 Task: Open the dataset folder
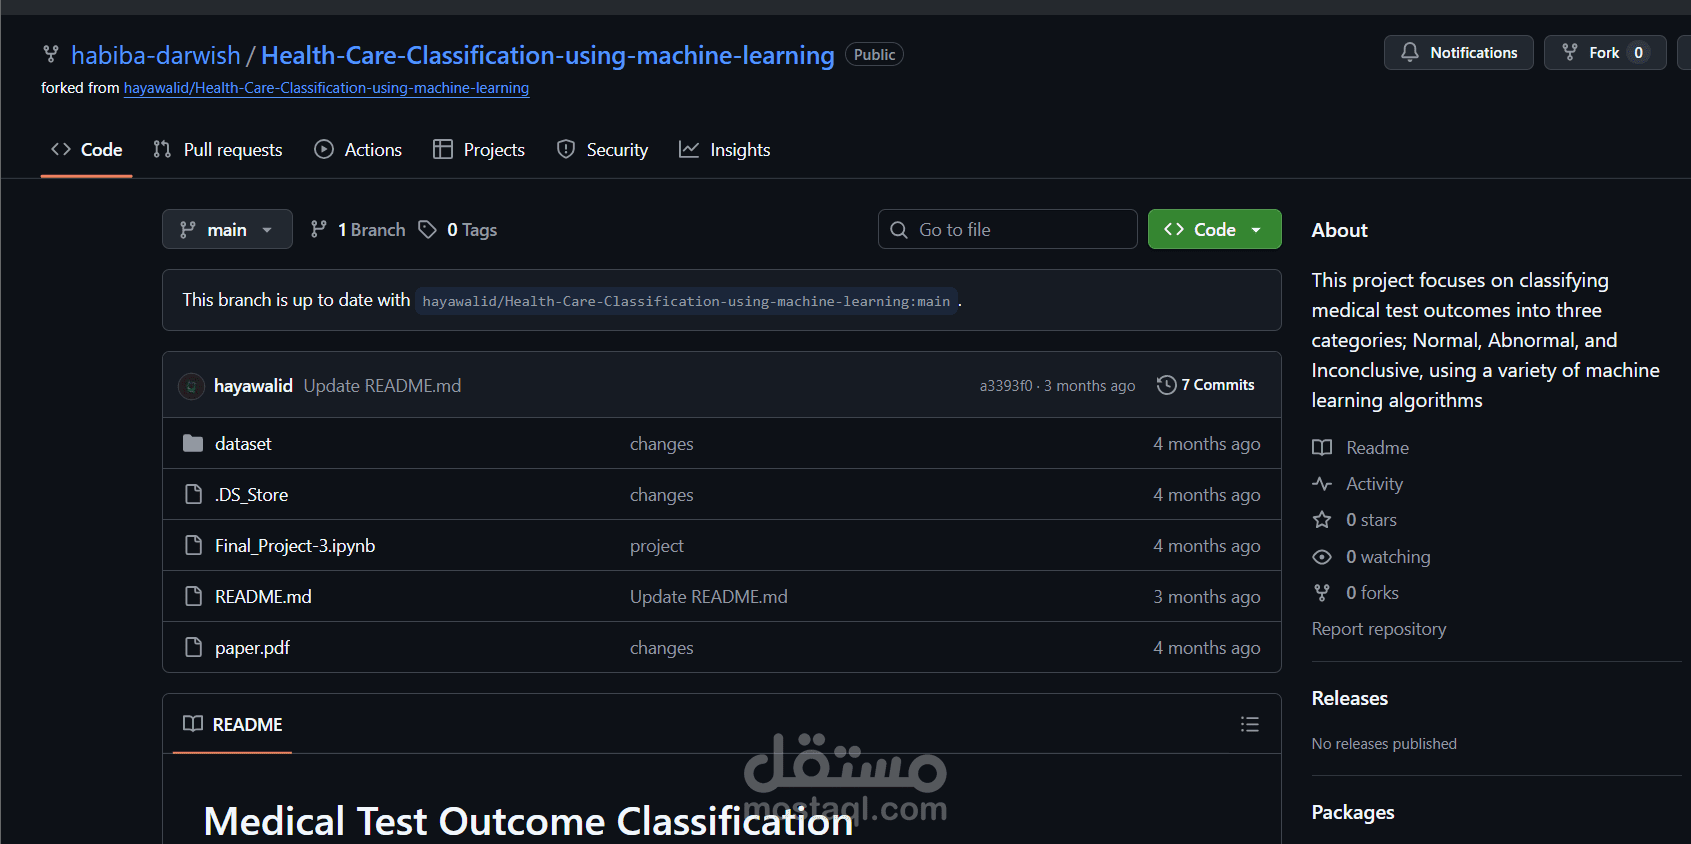coord(243,443)
